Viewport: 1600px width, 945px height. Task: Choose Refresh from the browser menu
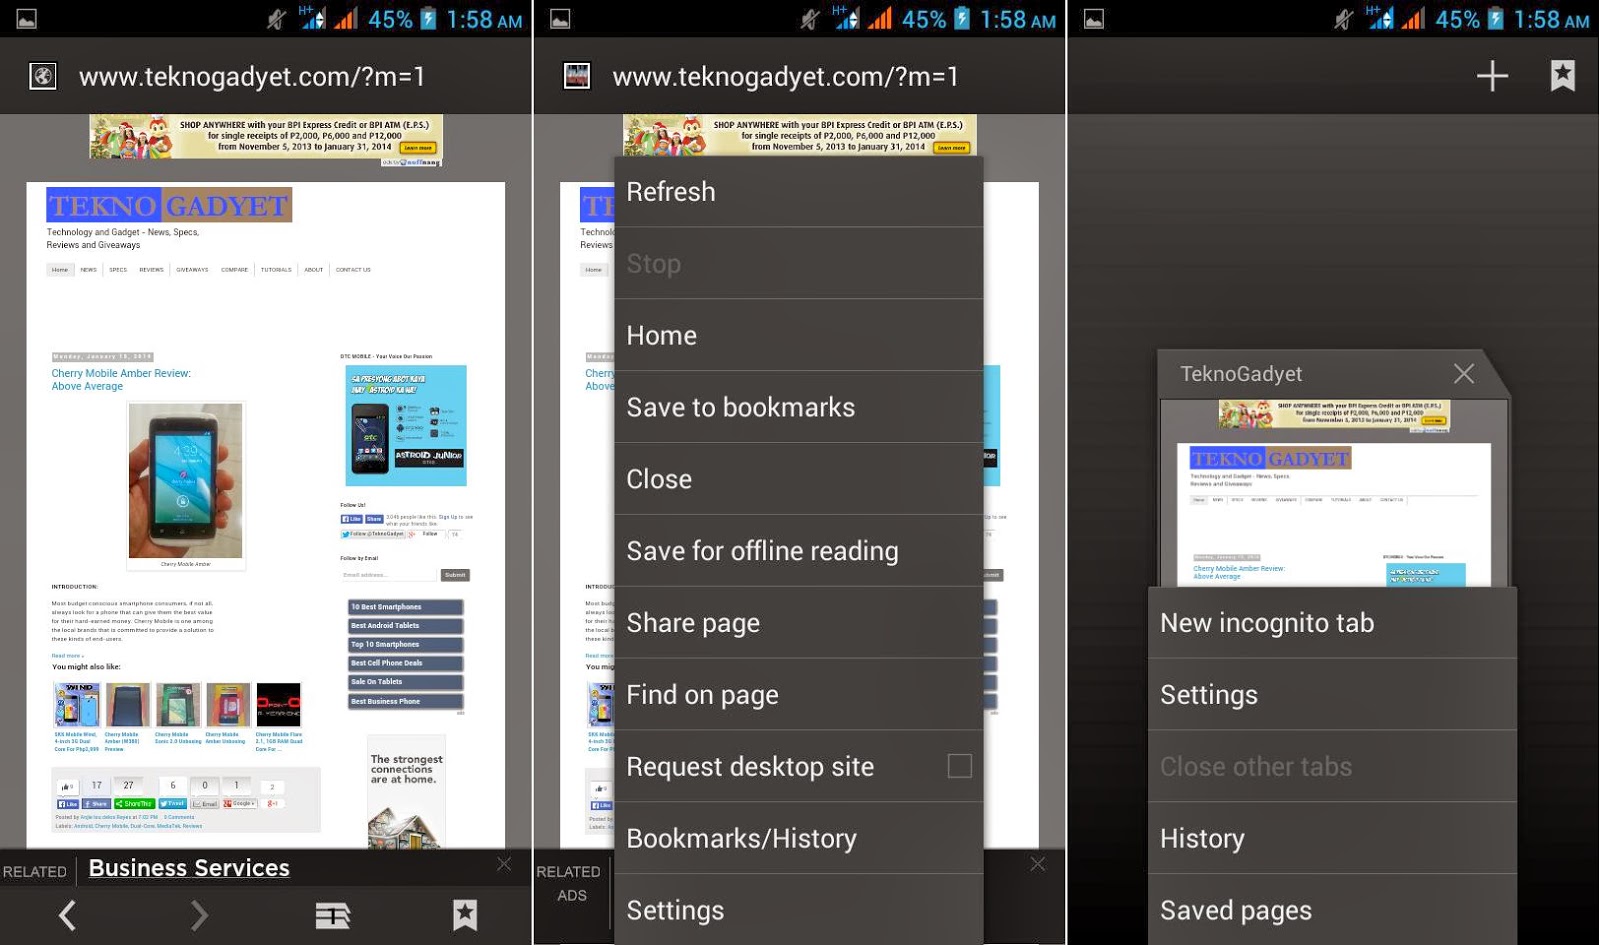point(799,191)
